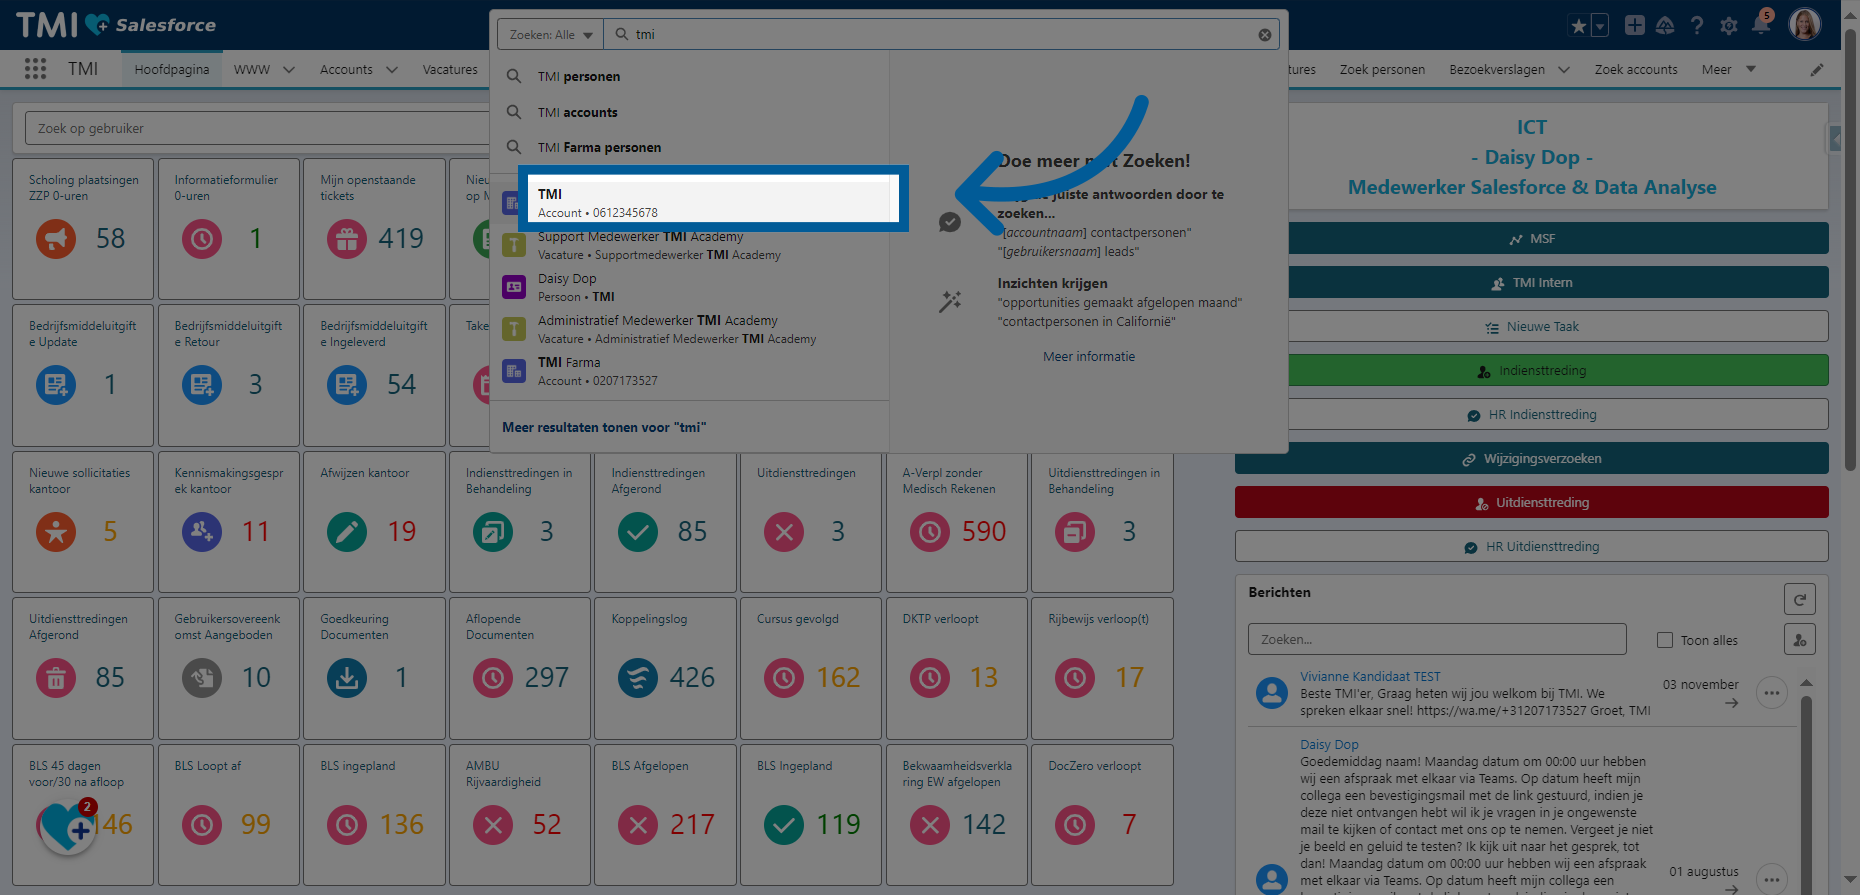
Task: Refresh the Berichten panel
Action: click(x=1800, y=599)
